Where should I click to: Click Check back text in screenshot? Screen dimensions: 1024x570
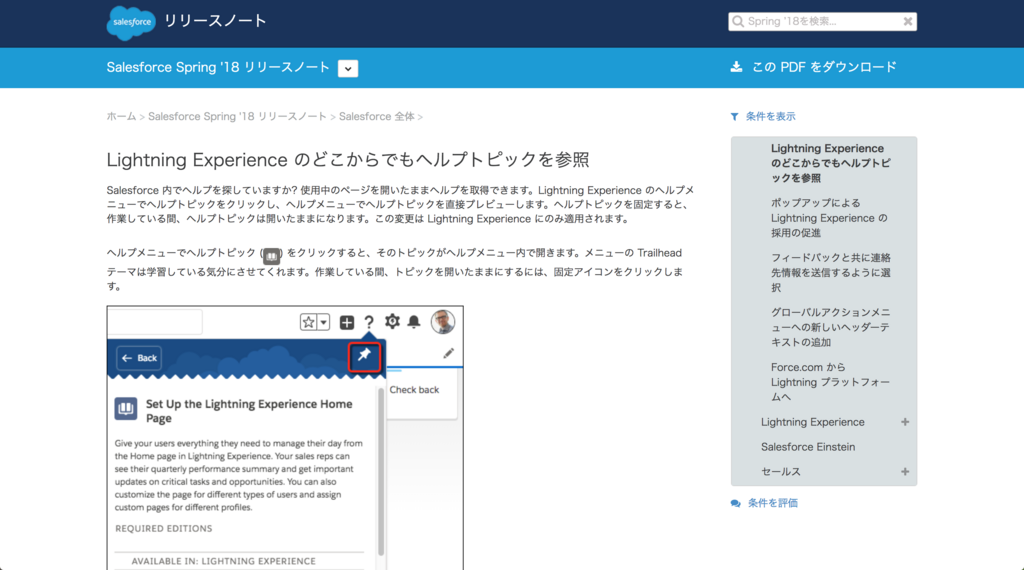coord(414,390)
